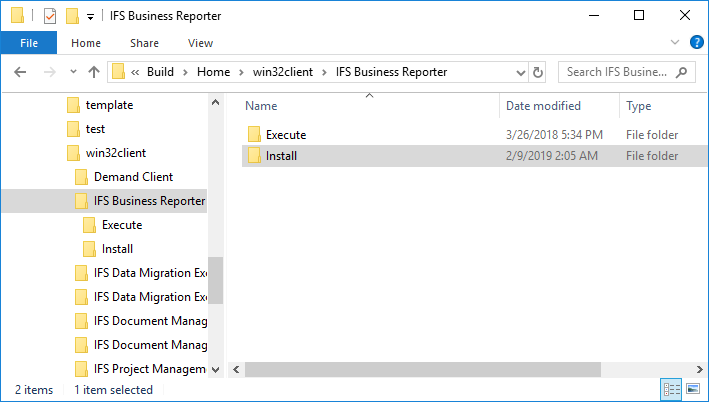Viewport: 709px width, 402px height.
Task: Open the View ribbon tab
Action: point(200,43)
